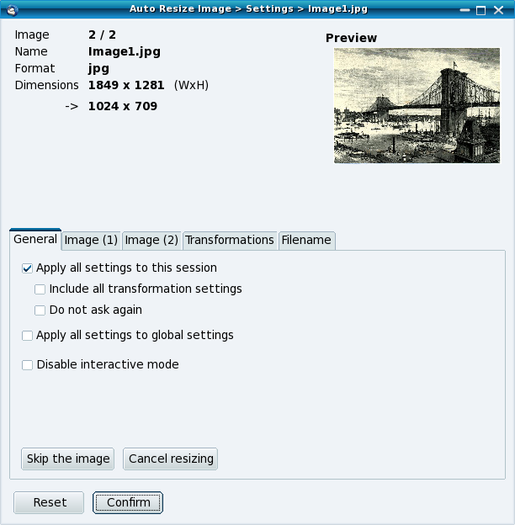Screen dimensions: 515x525
Task: Close the Image1.jpg settings dialog
Action: point(499,10)
